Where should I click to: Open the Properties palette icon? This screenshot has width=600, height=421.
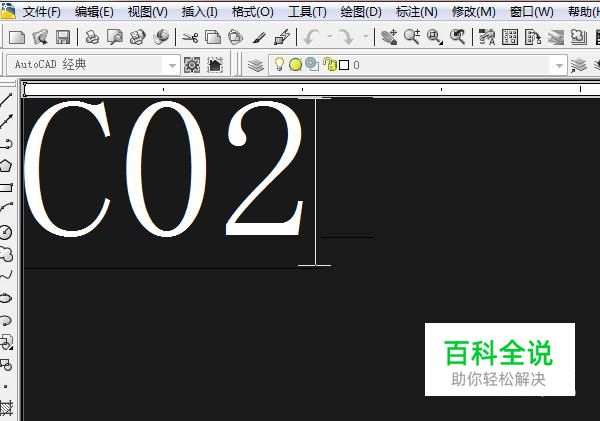pyautogui.click(x=487, y=37)
